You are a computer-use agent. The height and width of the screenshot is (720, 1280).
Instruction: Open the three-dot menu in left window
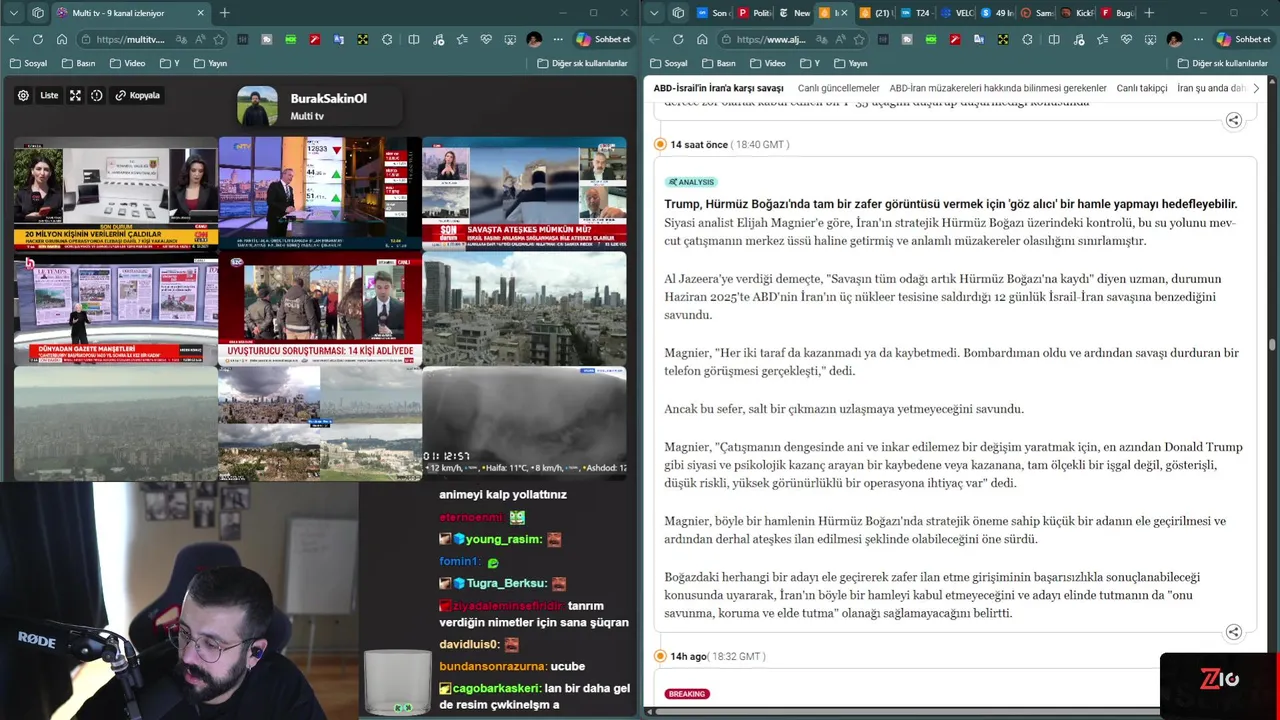(558, 39)
